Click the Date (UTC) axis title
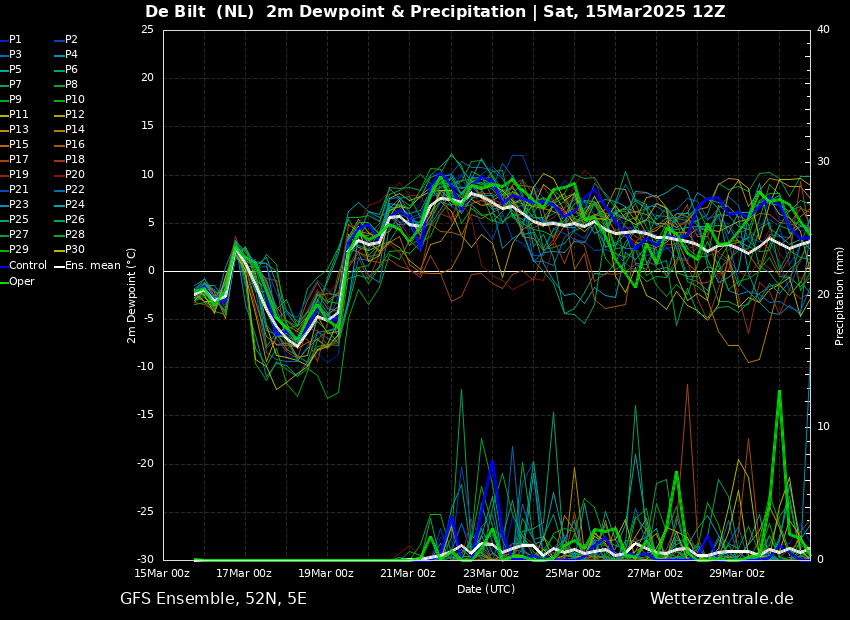 point(486,589)
